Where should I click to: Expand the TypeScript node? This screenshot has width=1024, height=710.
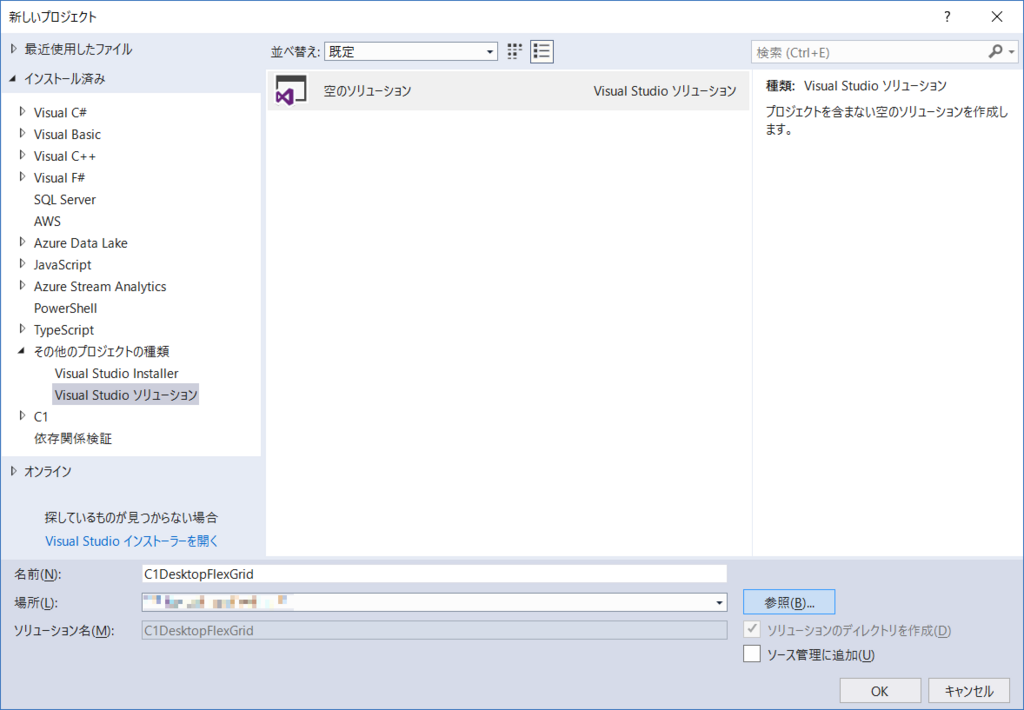pyautogui.click(x=23, y=329)
